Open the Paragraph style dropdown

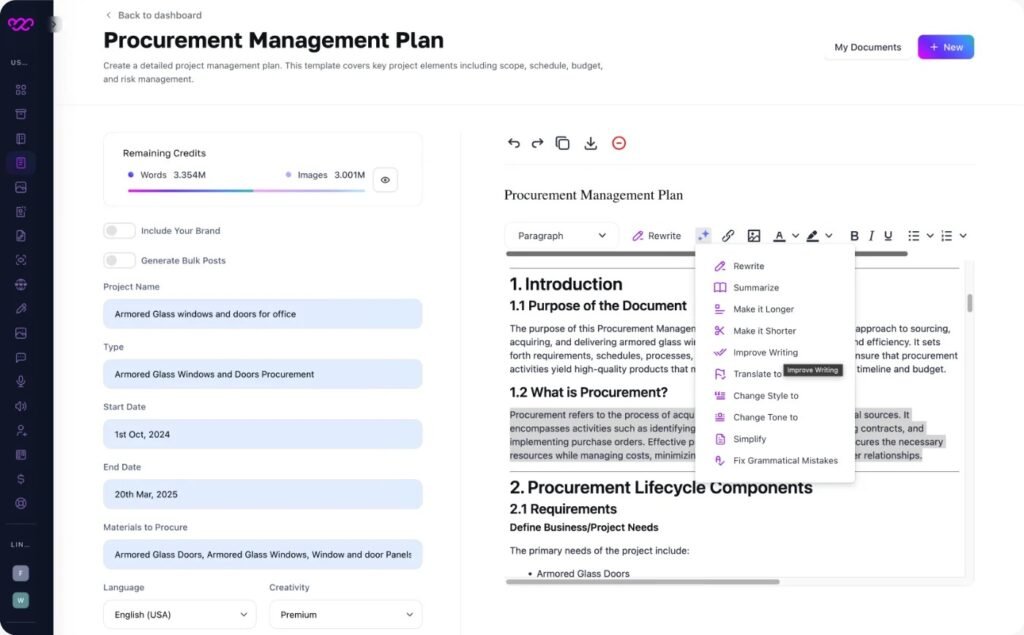[560, 235]
